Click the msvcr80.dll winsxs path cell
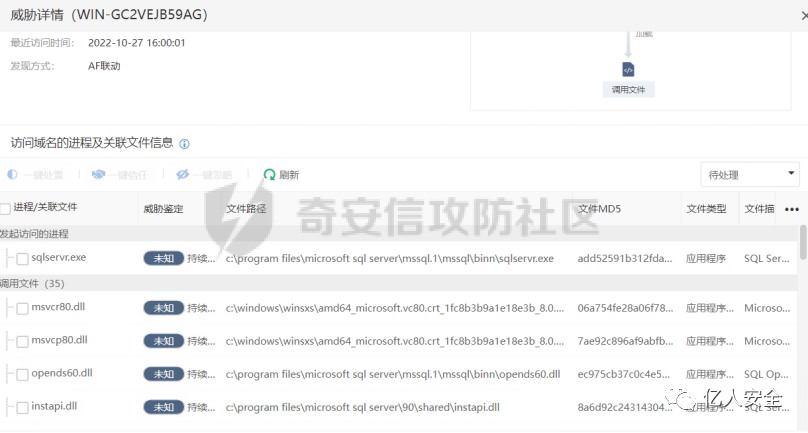808x433 pixels. (x=395, y=308)
